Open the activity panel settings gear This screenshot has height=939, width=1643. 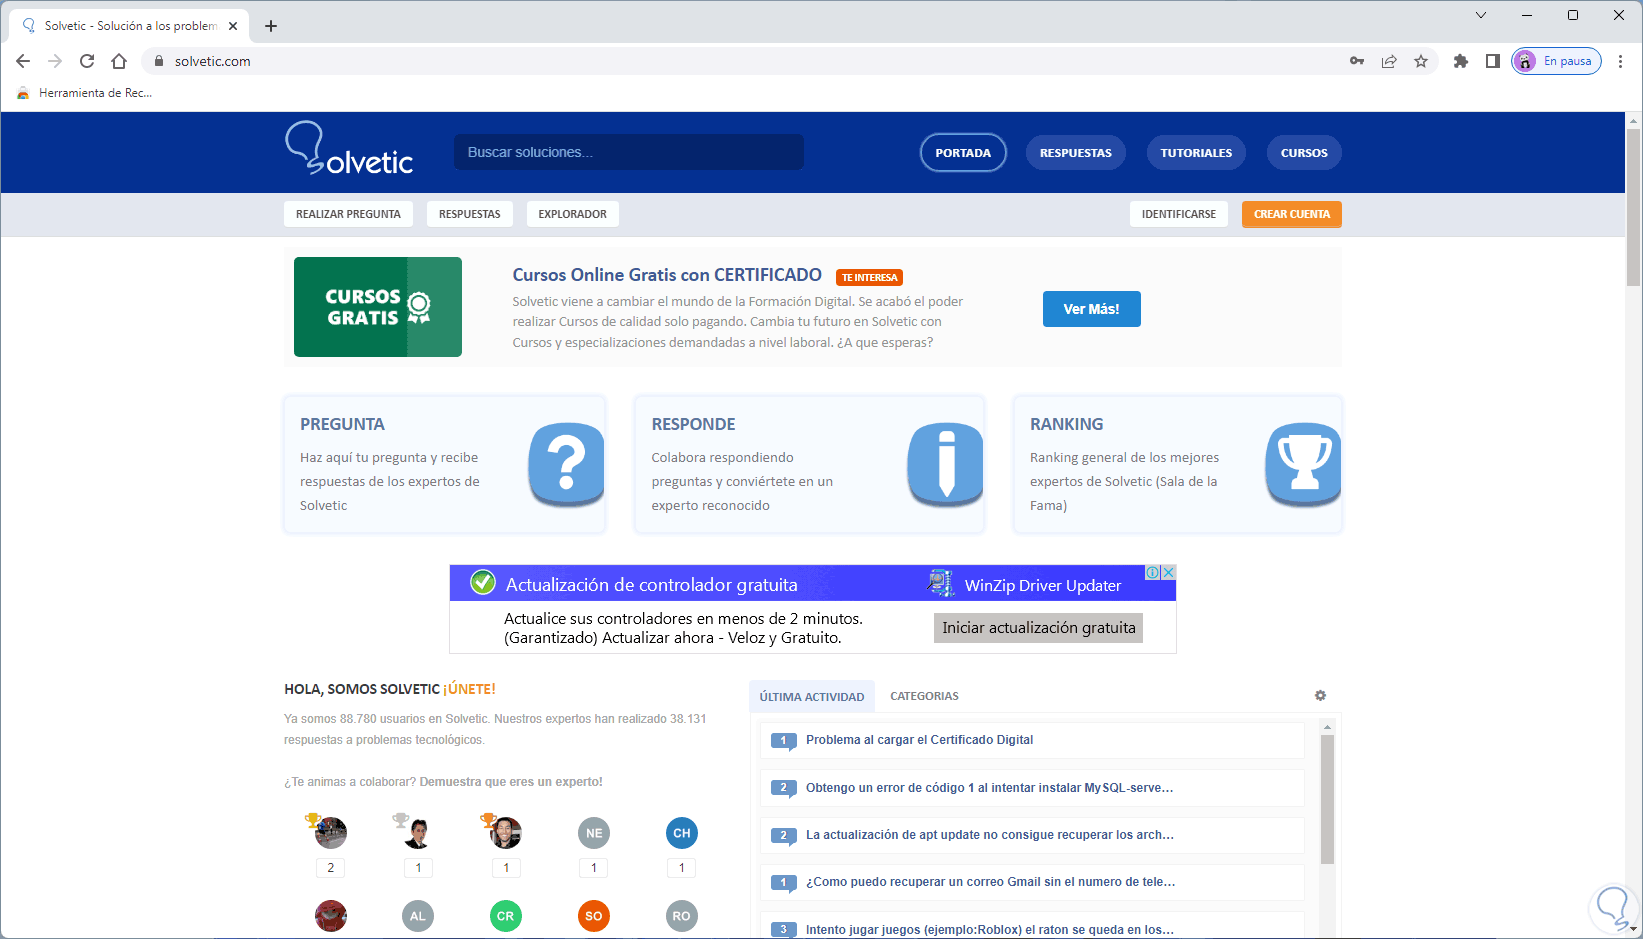pyautogui.click(x=1320, y=695)
